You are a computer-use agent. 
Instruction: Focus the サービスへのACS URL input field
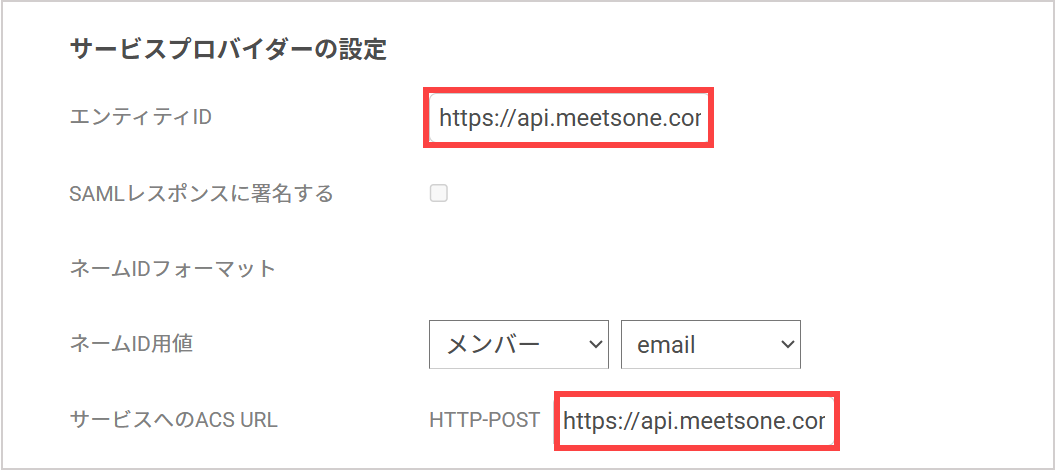click(696, 421)
